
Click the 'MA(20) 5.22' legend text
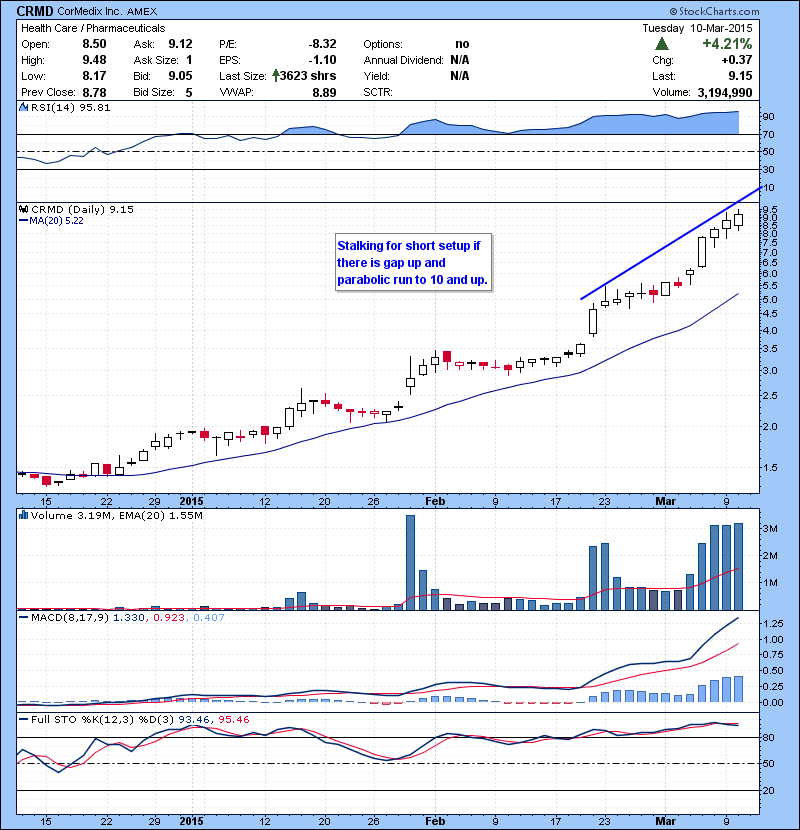(x=56, y=221)
